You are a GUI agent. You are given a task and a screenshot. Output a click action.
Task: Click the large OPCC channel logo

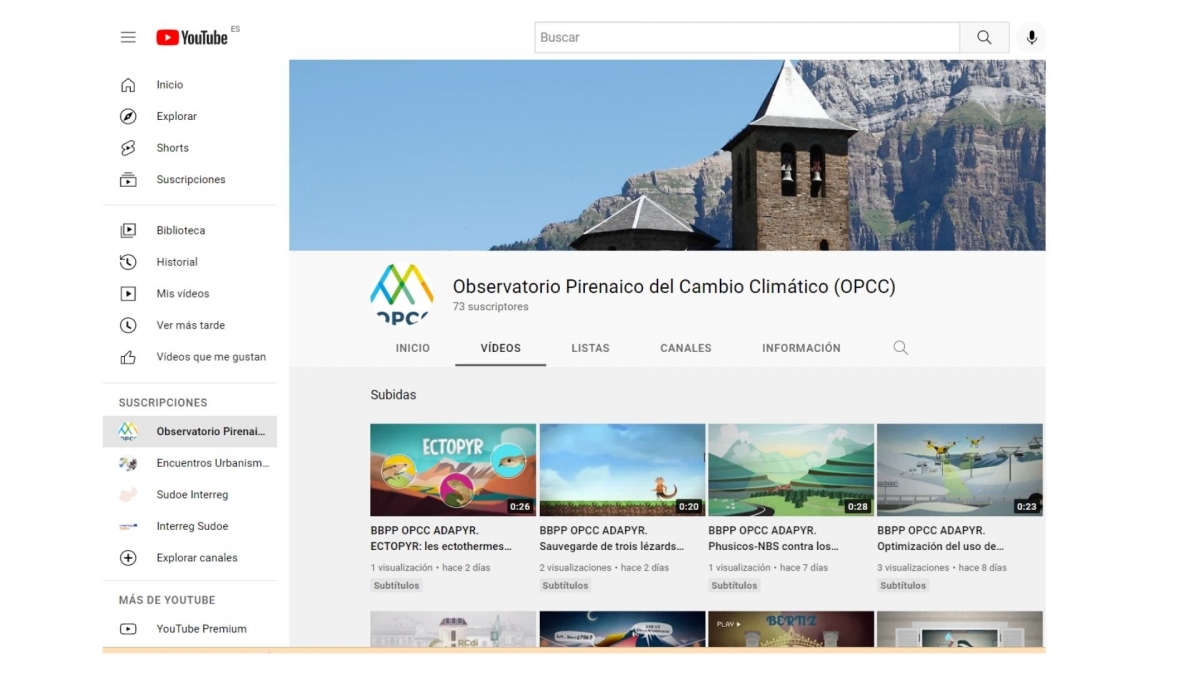click(402, 294)
